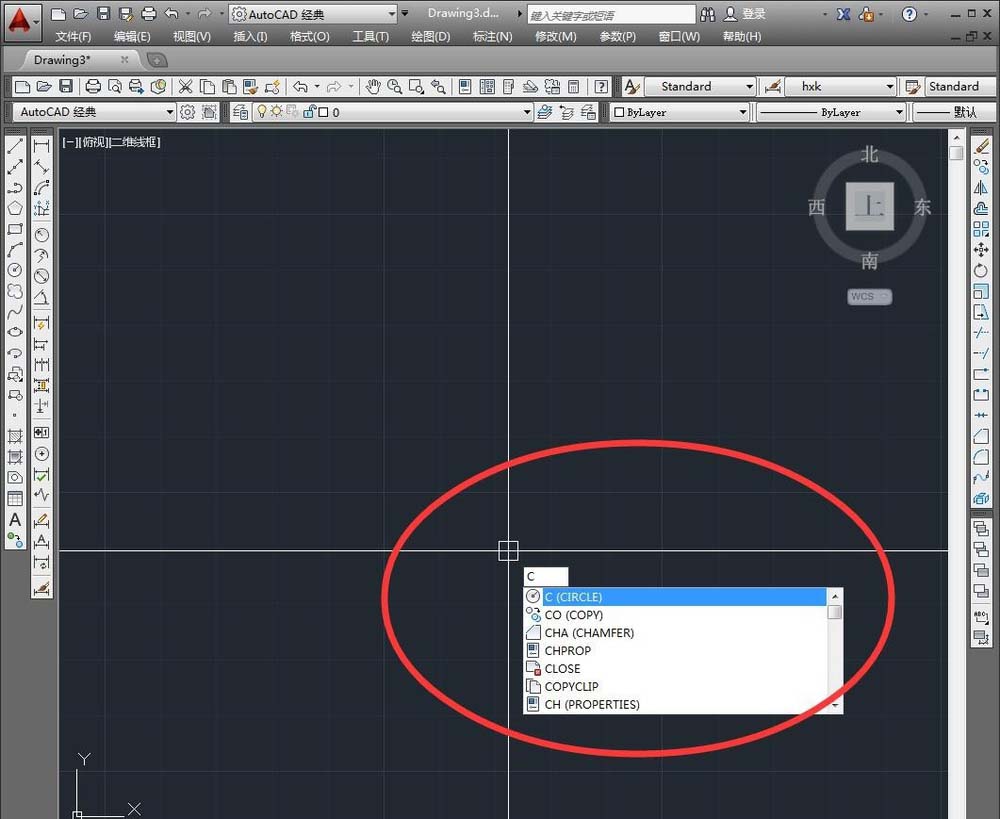This screenshot has height=819, width=1000.
Task: Switch to the Drawing3* tab
Action: pos(62,60)
